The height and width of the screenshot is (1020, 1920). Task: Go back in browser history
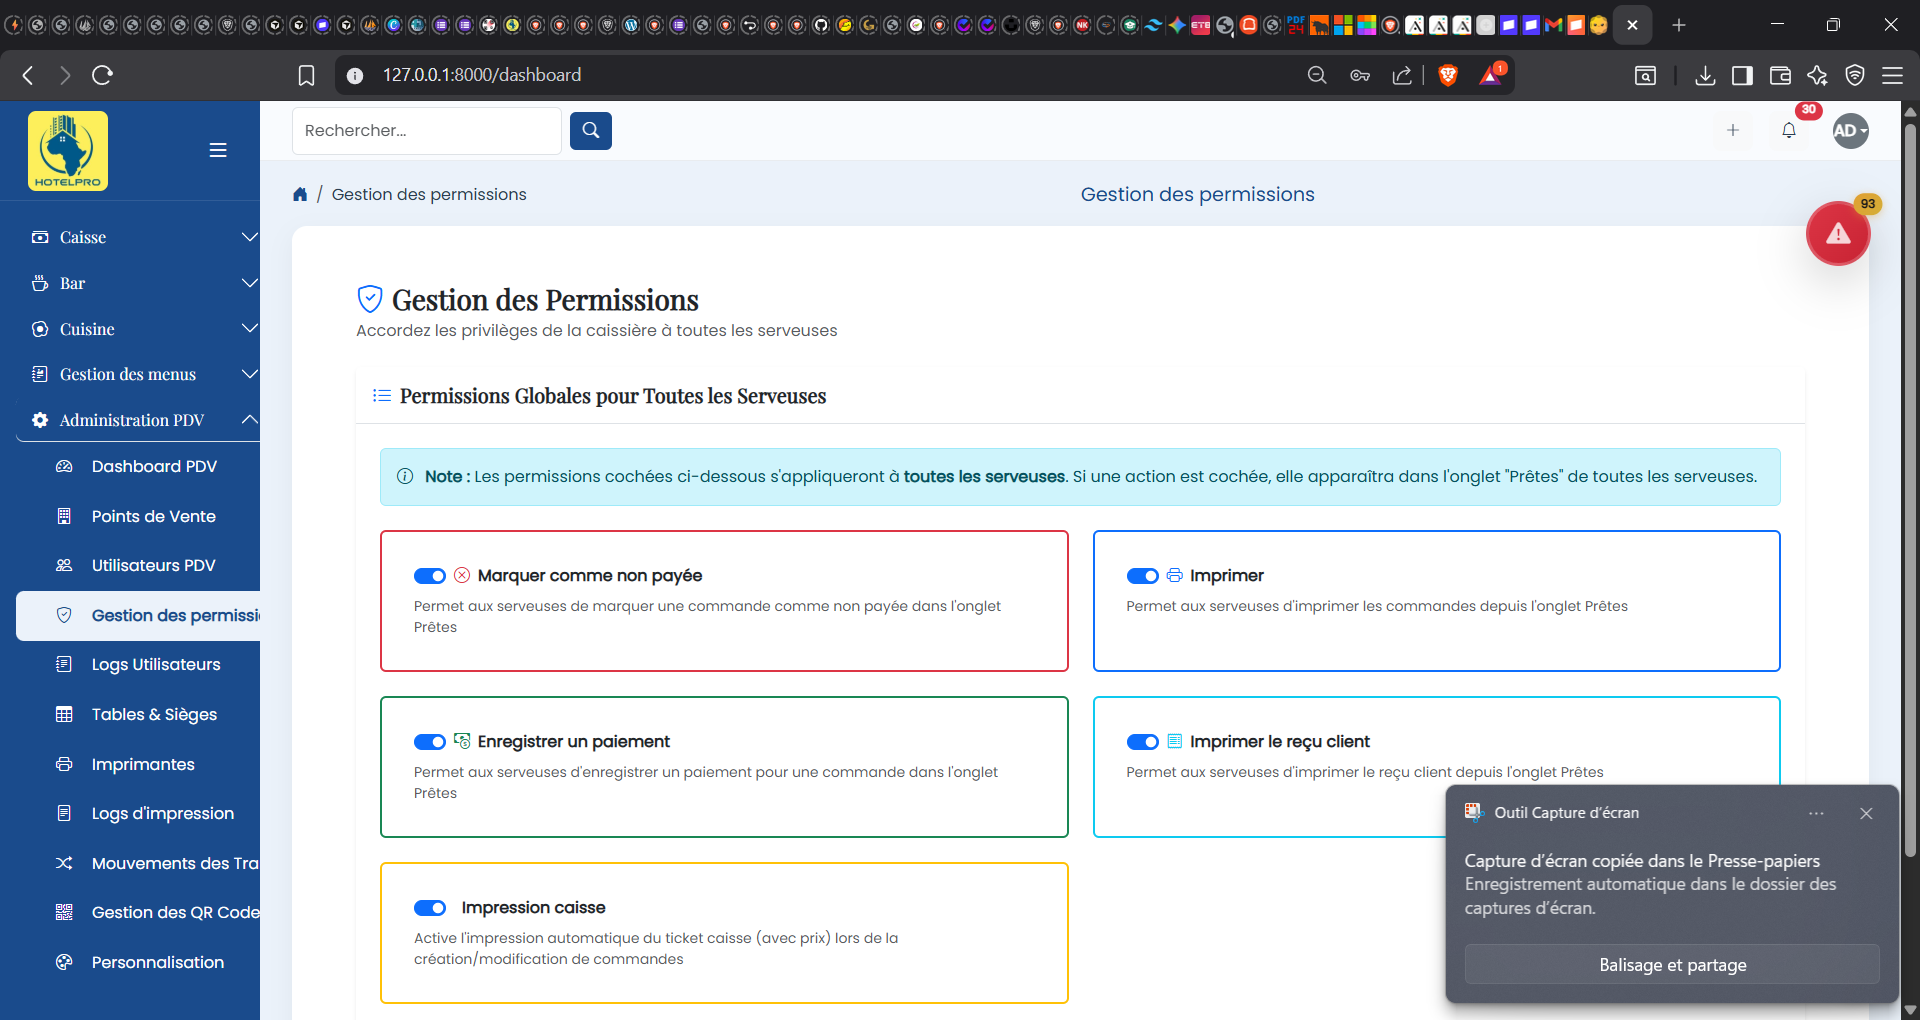point(28,75)
